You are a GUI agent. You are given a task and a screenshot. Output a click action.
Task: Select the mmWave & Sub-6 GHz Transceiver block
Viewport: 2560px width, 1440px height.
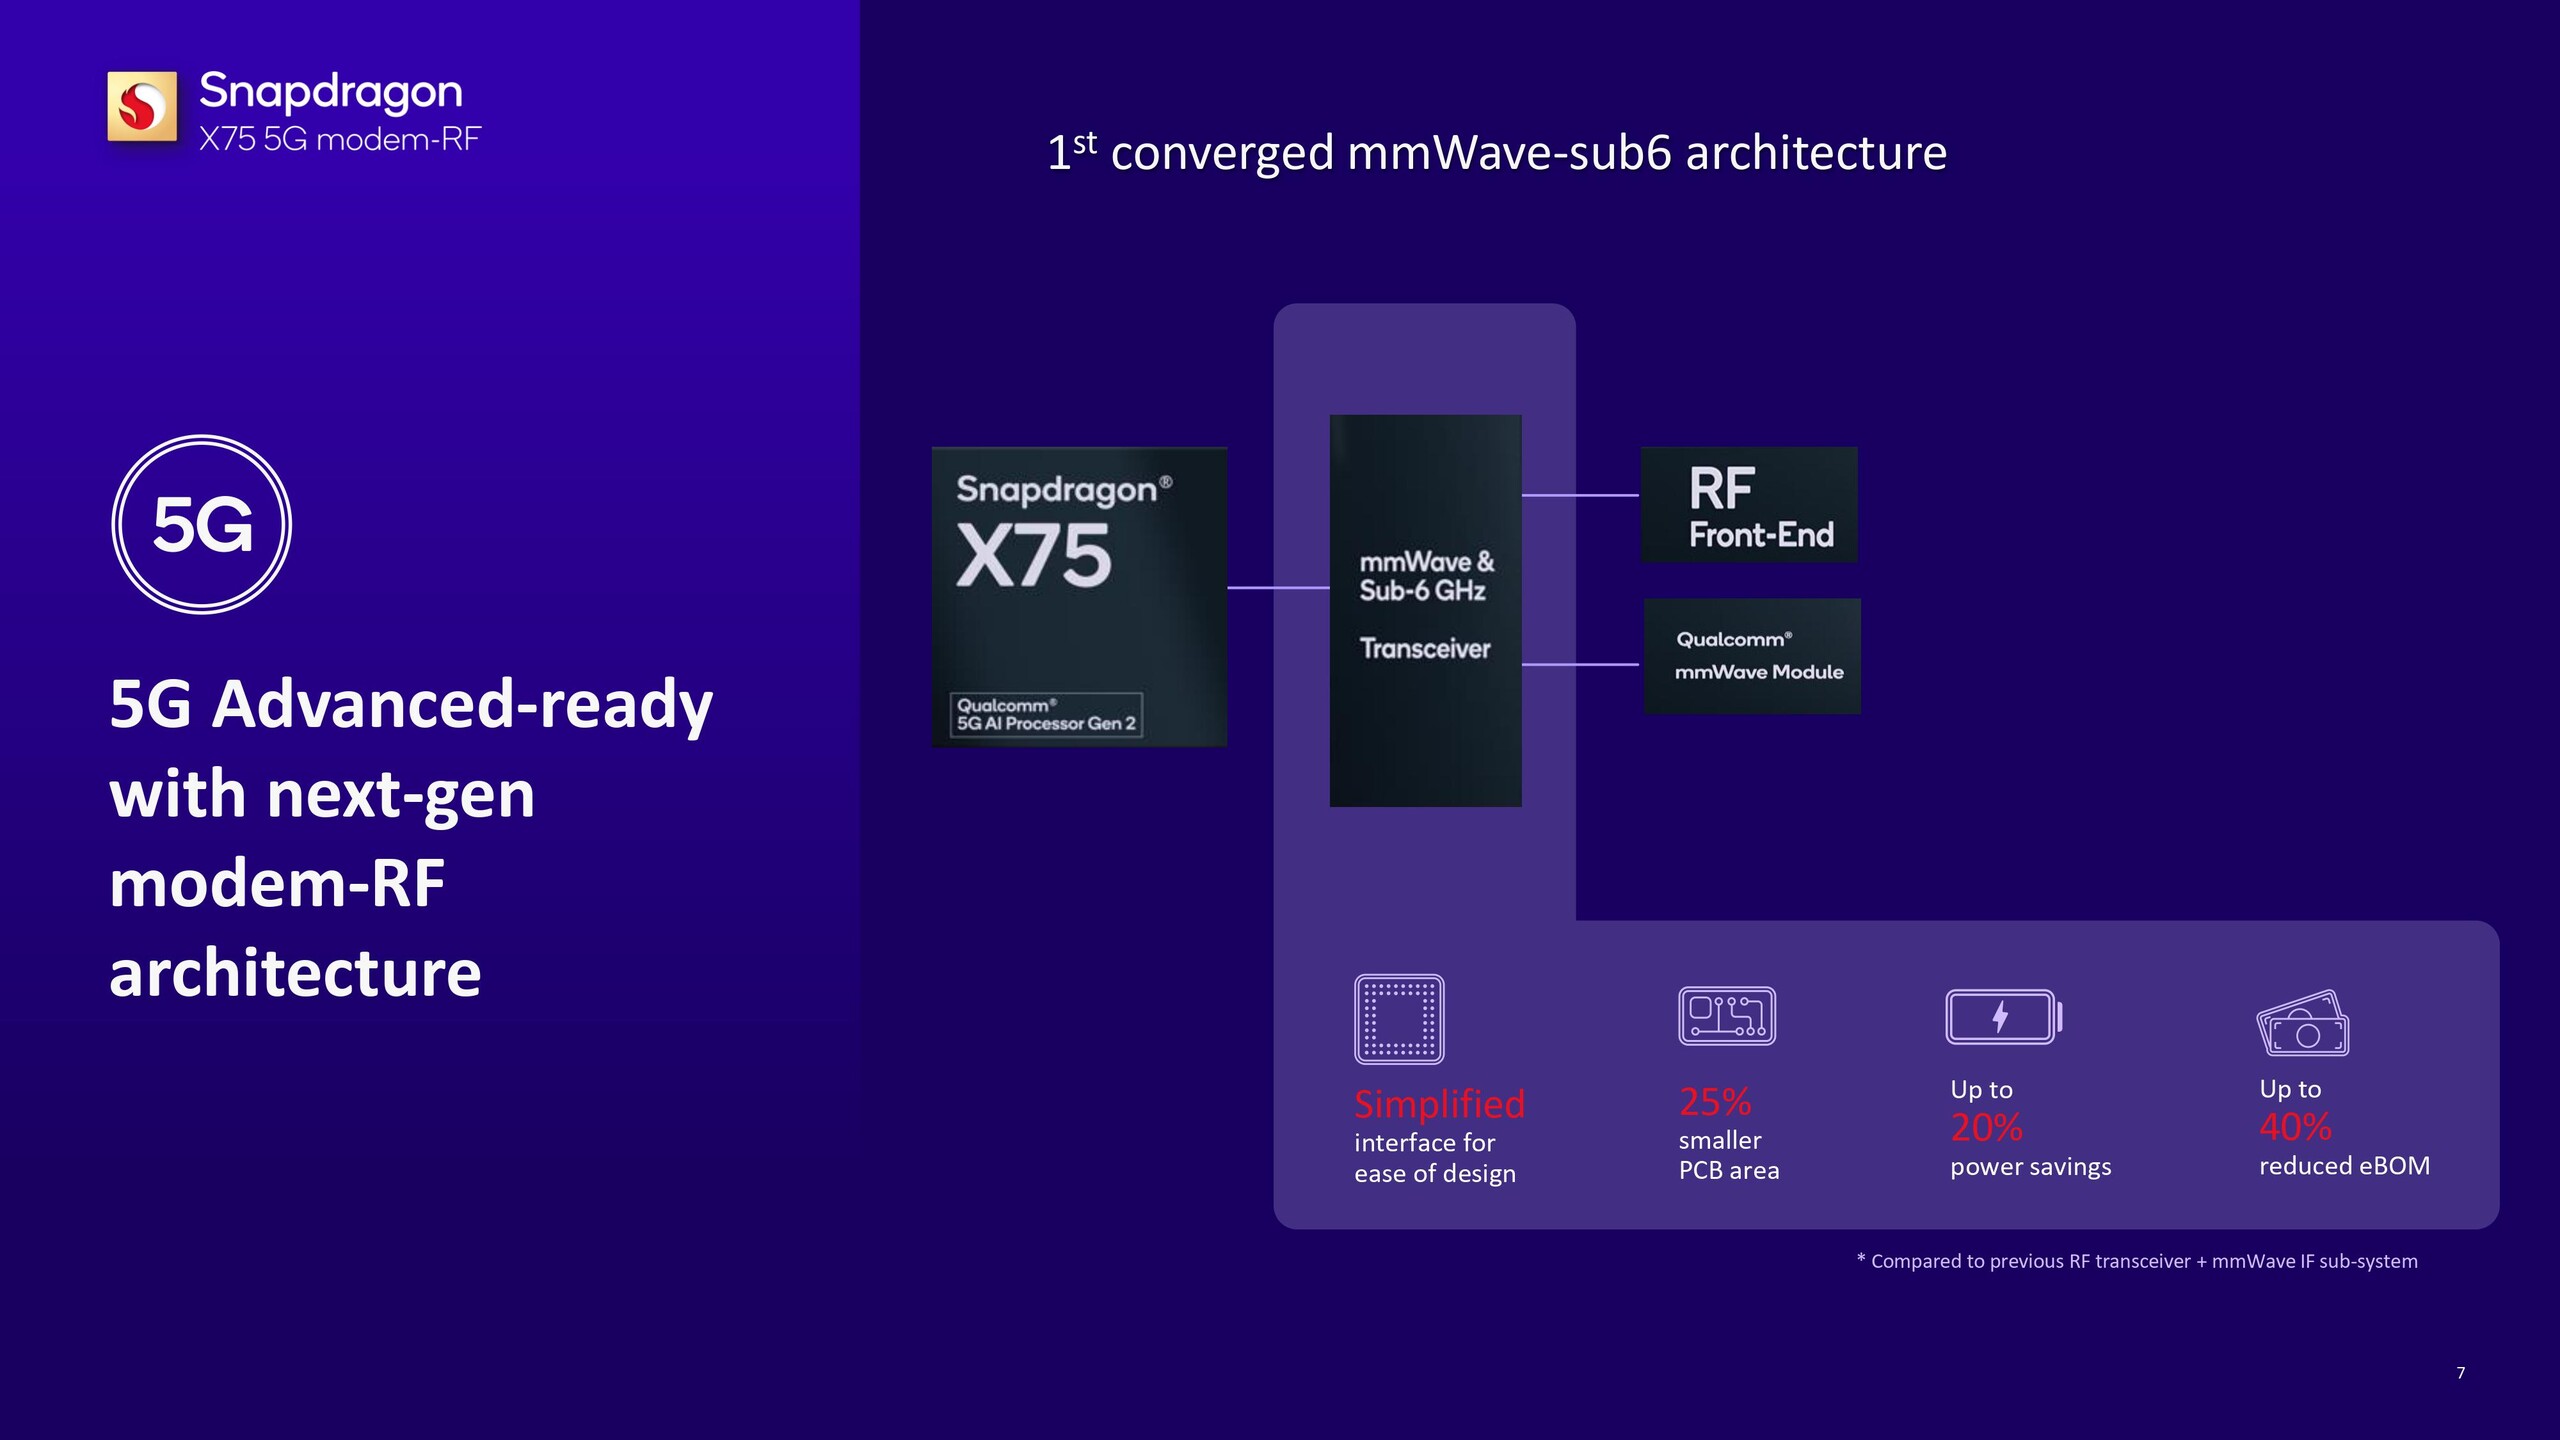[1426, 611]
